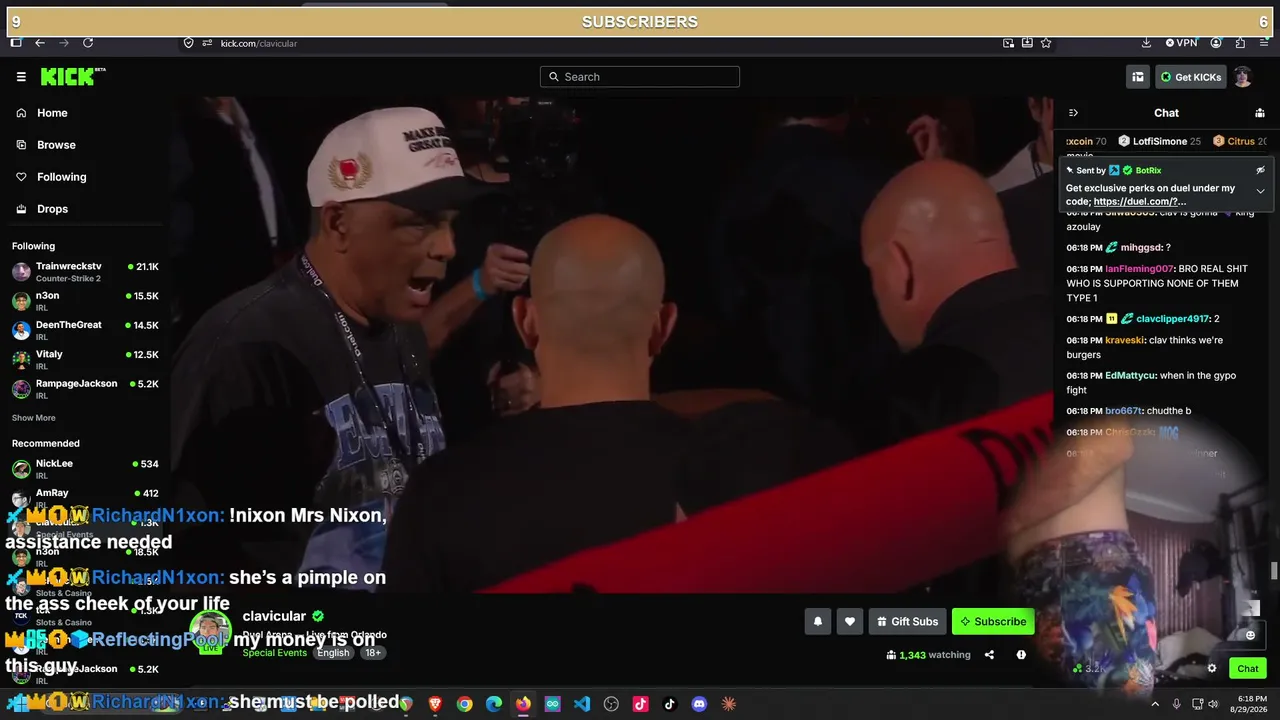Click the browser sidebar toggle icon
Viewport: 1280px width, 720px height.
(x=16, y=43)
